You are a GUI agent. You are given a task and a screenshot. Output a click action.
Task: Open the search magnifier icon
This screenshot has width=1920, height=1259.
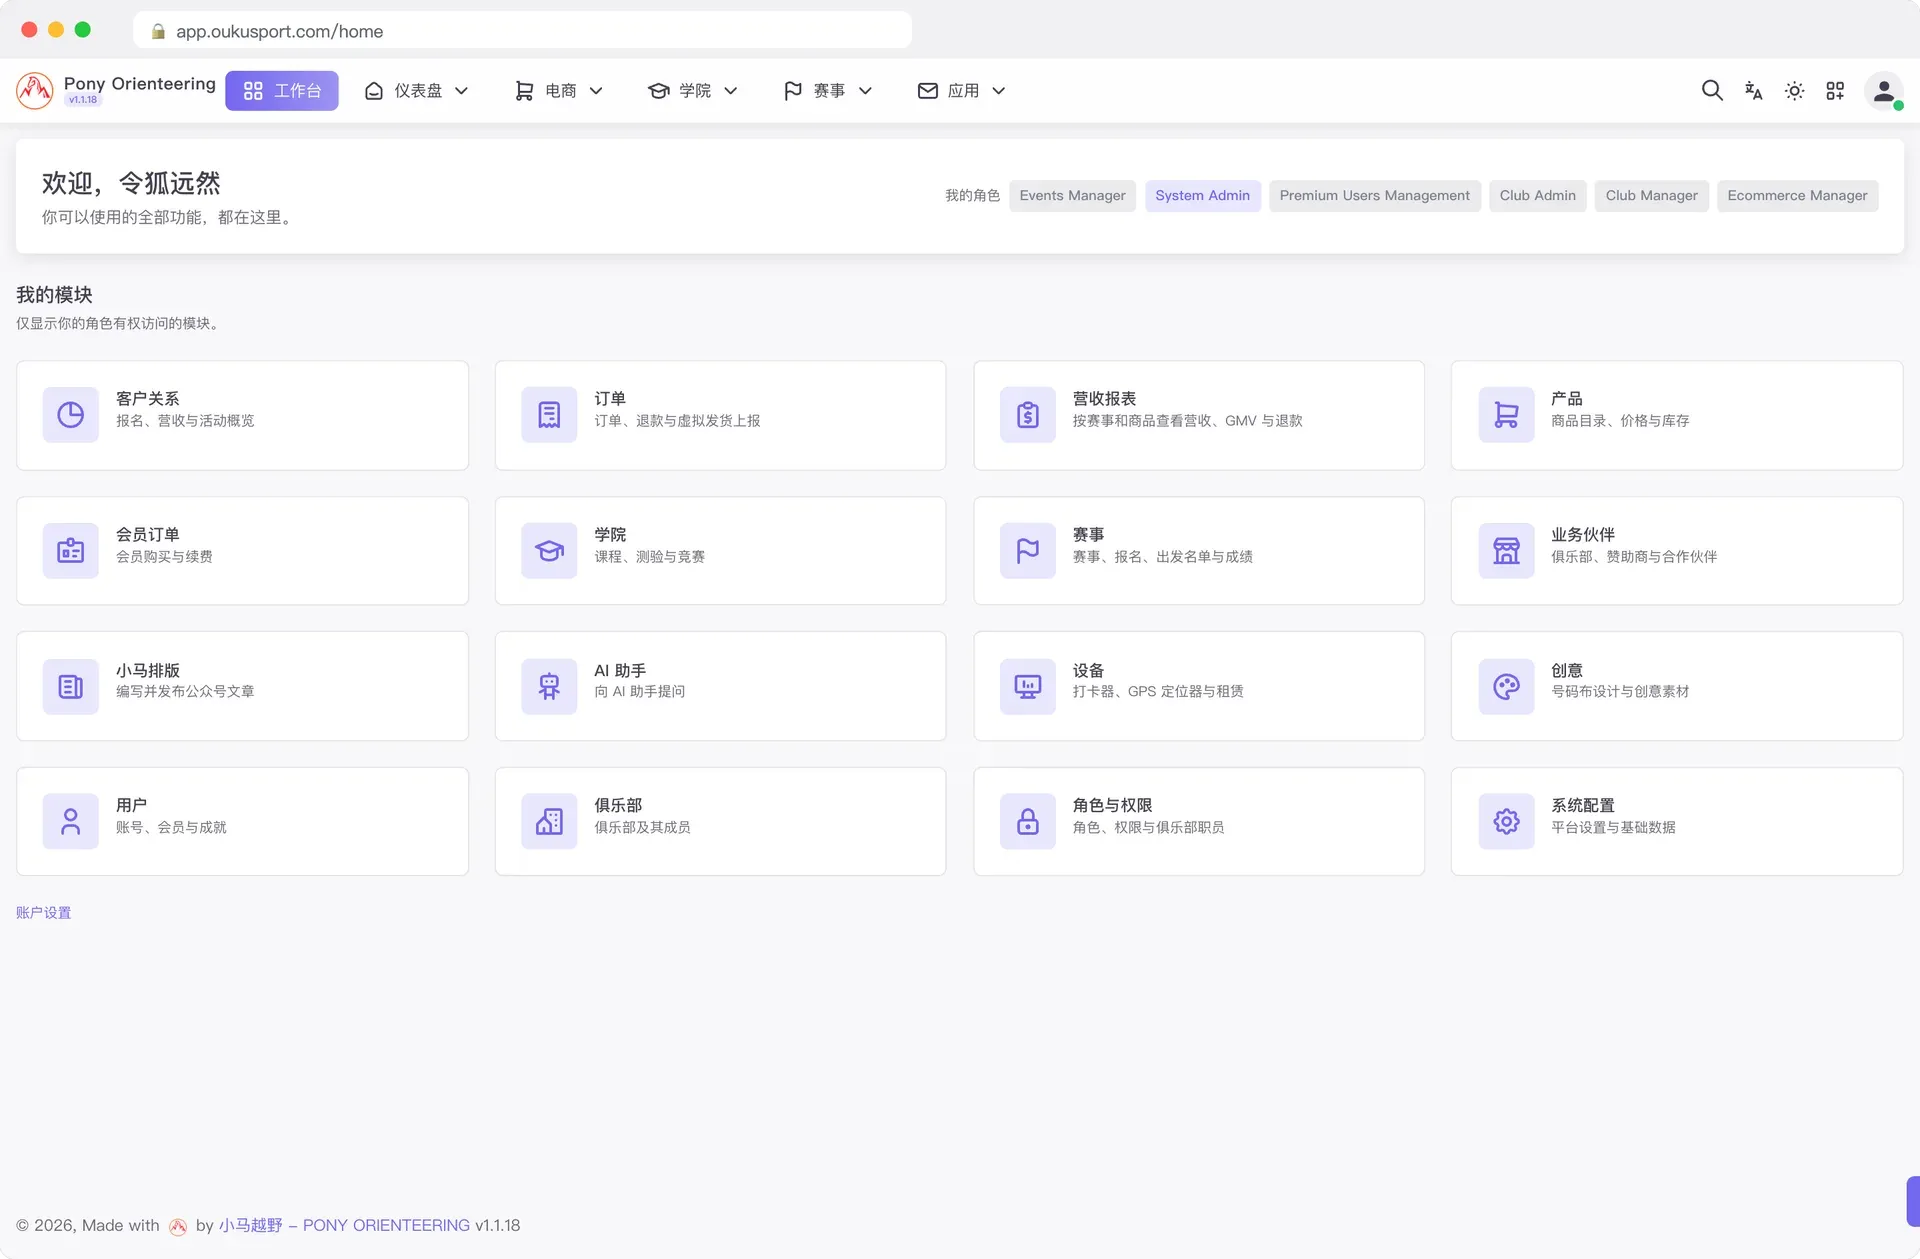(1712, 91)
